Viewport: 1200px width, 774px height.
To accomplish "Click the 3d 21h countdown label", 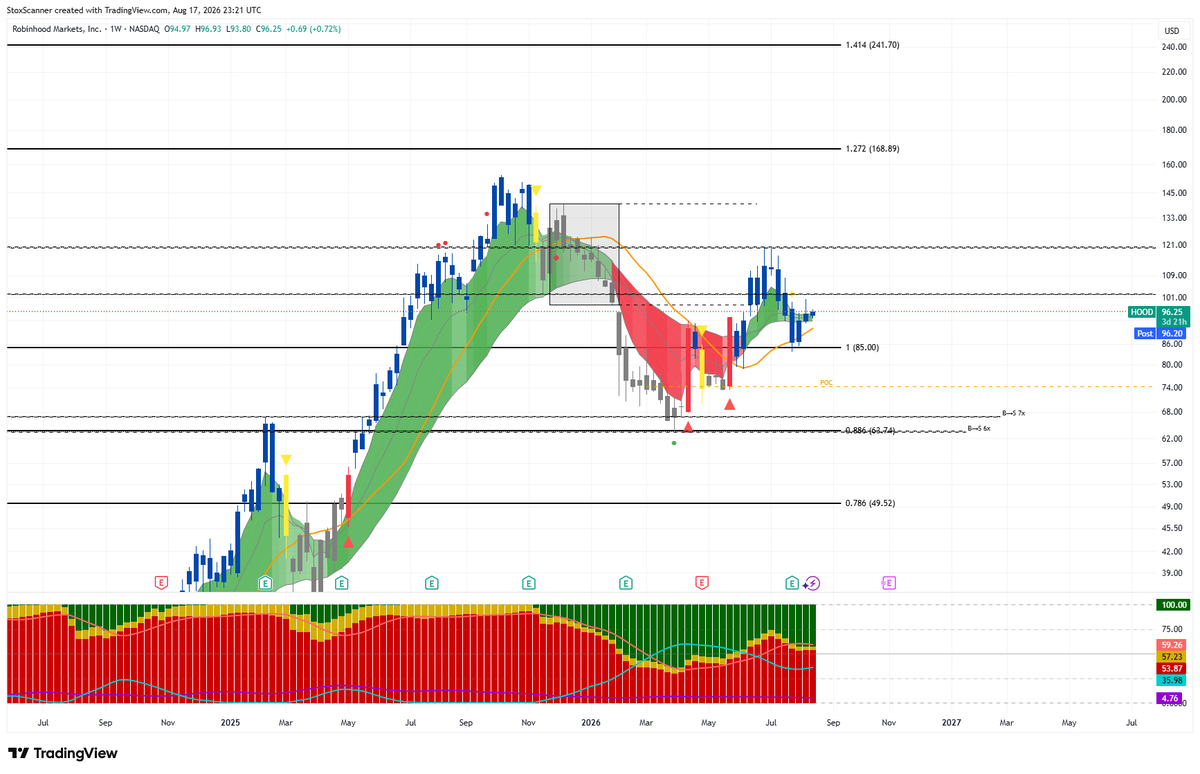I will click(x=1172, y=322).
